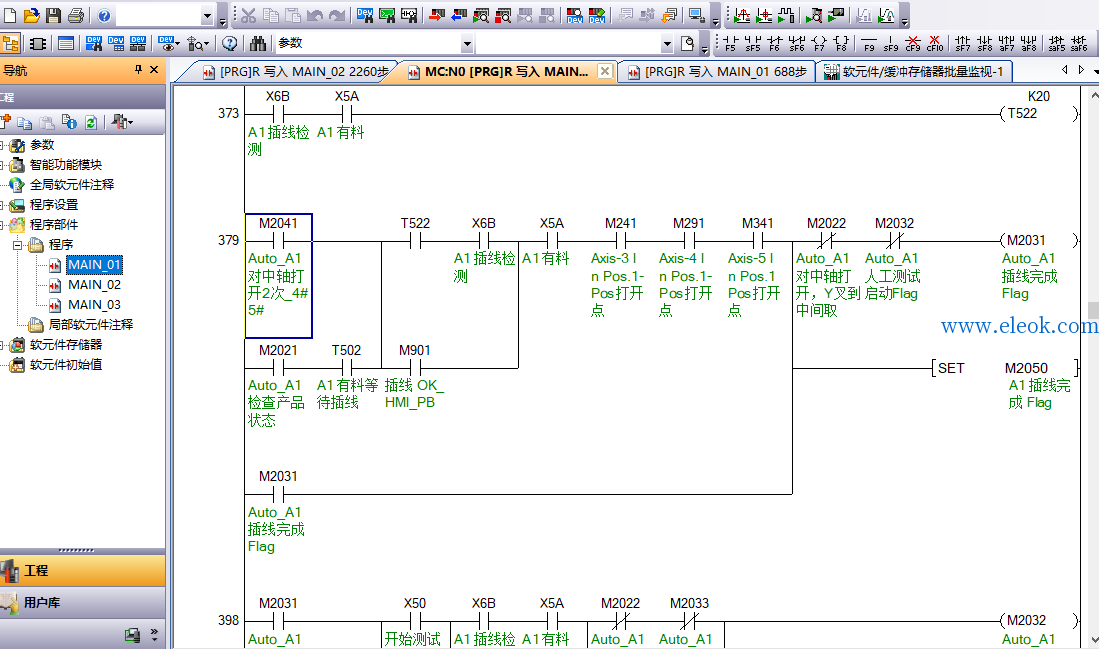
Task: Delete horizontal line with cF9 icon
Action: (x=913, y=43)
